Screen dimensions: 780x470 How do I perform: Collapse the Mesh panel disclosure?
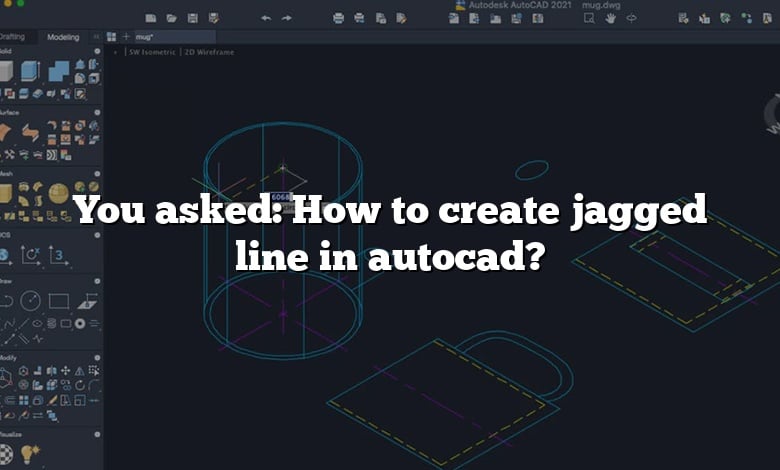pos(97,174)
